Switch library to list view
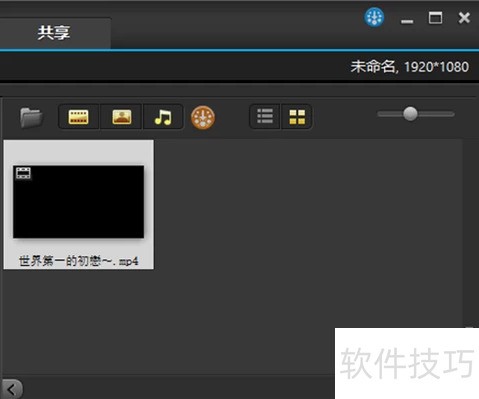The image size is (479, 399). [x=265, y=117]
